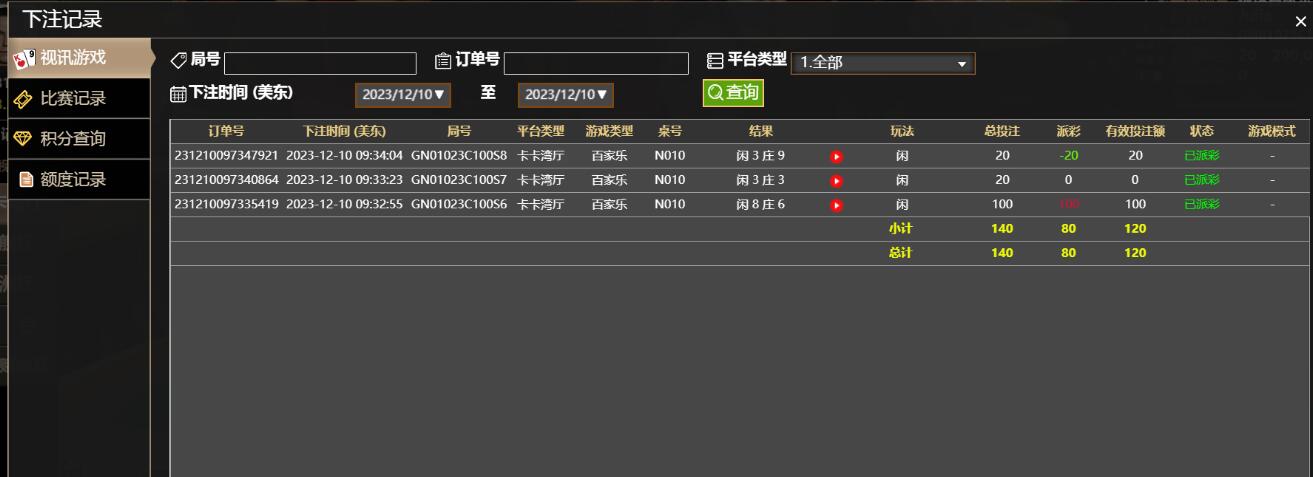Focus the 局号 input field
Image resolution: width=1313 pixels, height=477 pixels.
point(320,63)
